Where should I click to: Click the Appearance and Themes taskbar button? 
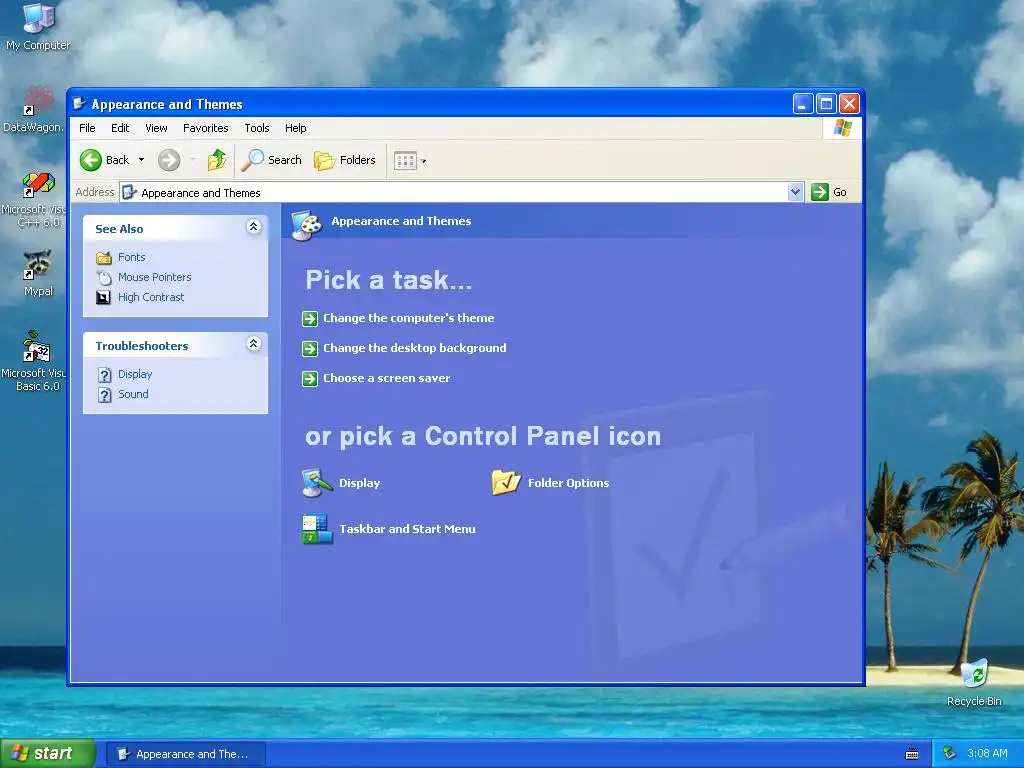185,754
